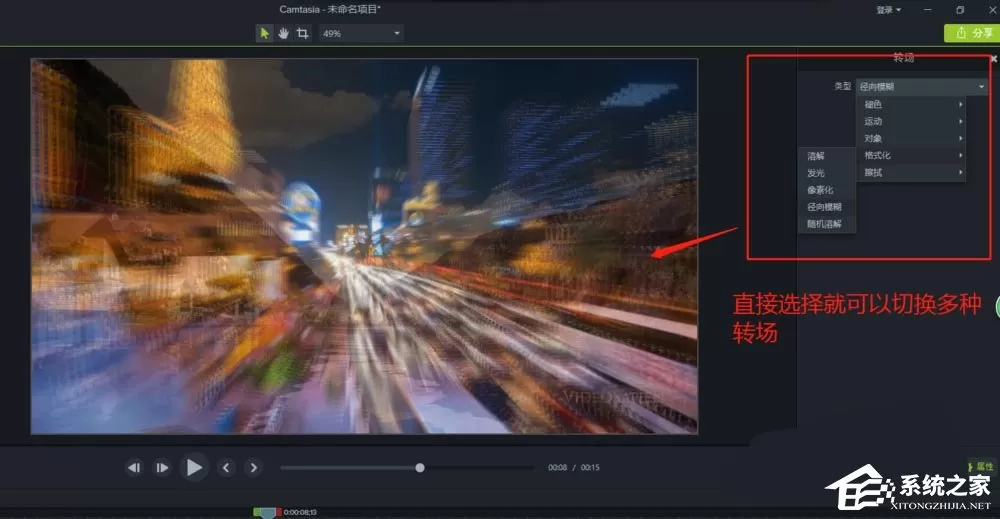Click the green 分享 share button

tap(973, 33)
